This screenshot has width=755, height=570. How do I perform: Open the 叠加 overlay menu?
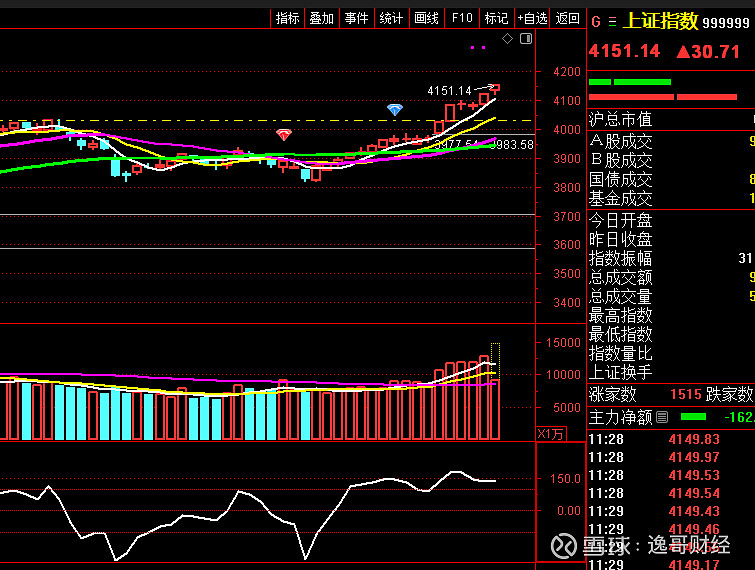[x=321, y=18]
